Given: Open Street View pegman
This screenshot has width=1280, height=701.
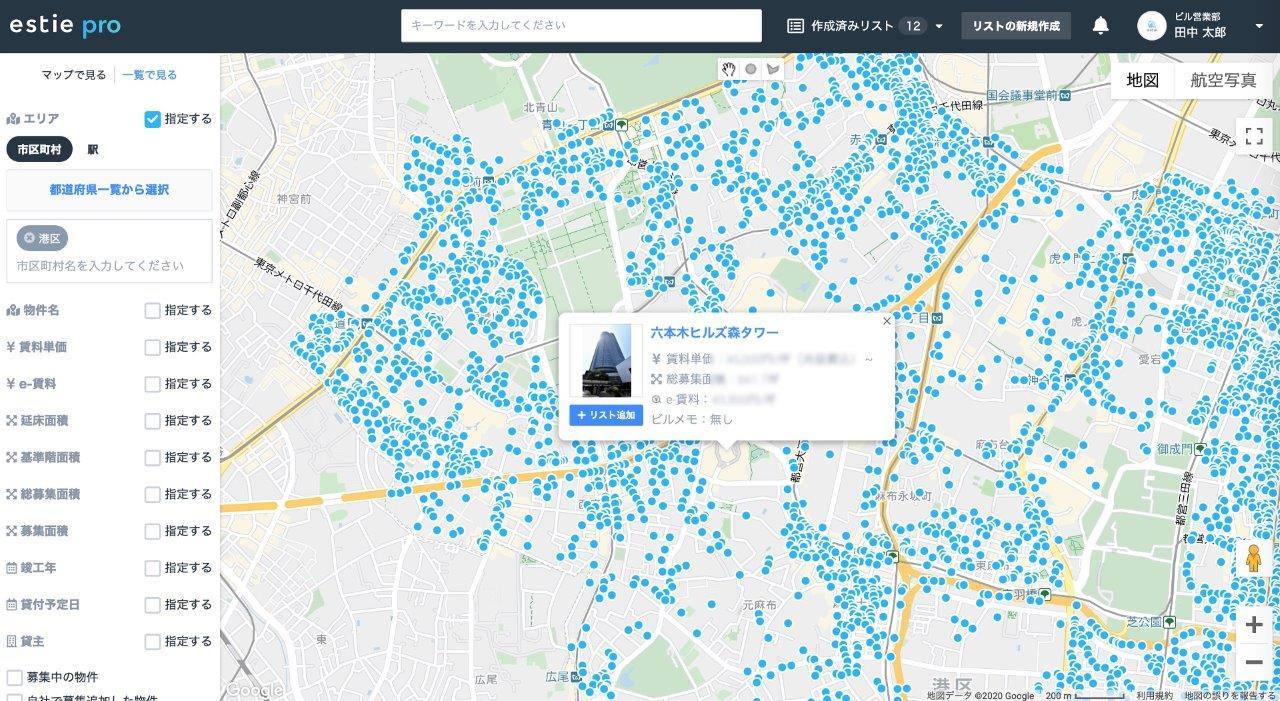Looking at the screenshot, I should (x=1254, y=558).
